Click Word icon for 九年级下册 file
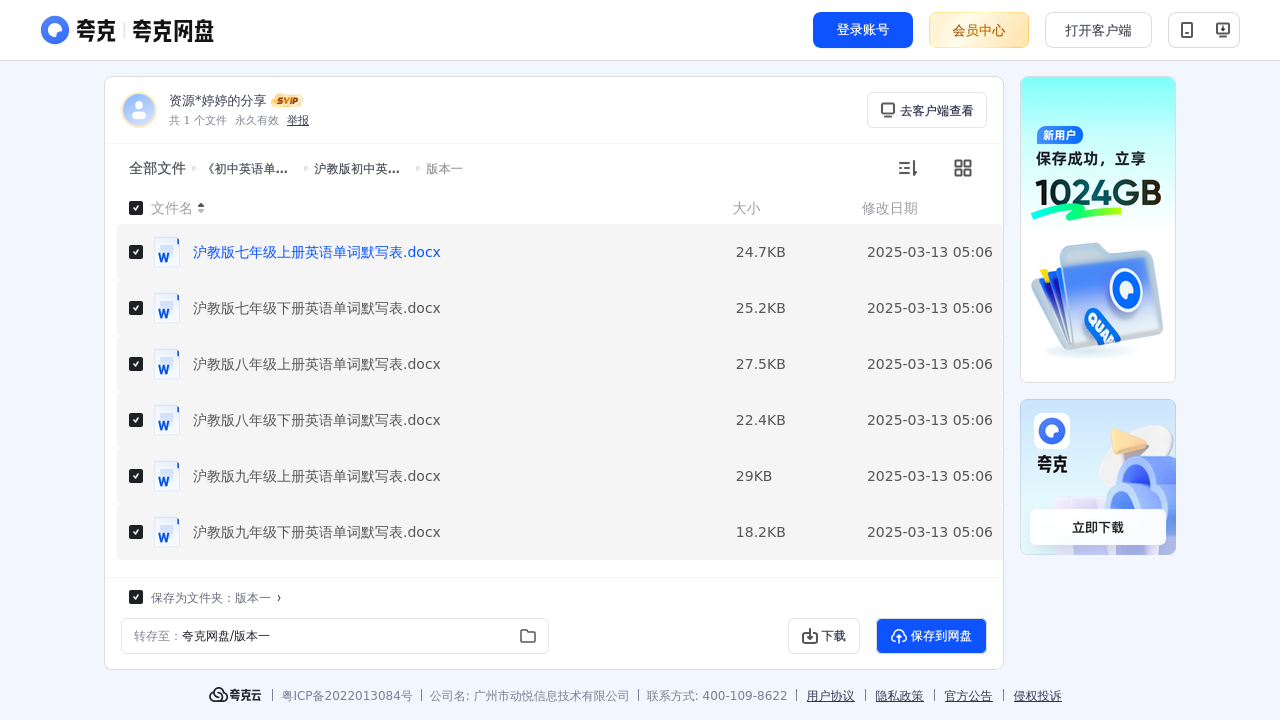 click(167, 532)
